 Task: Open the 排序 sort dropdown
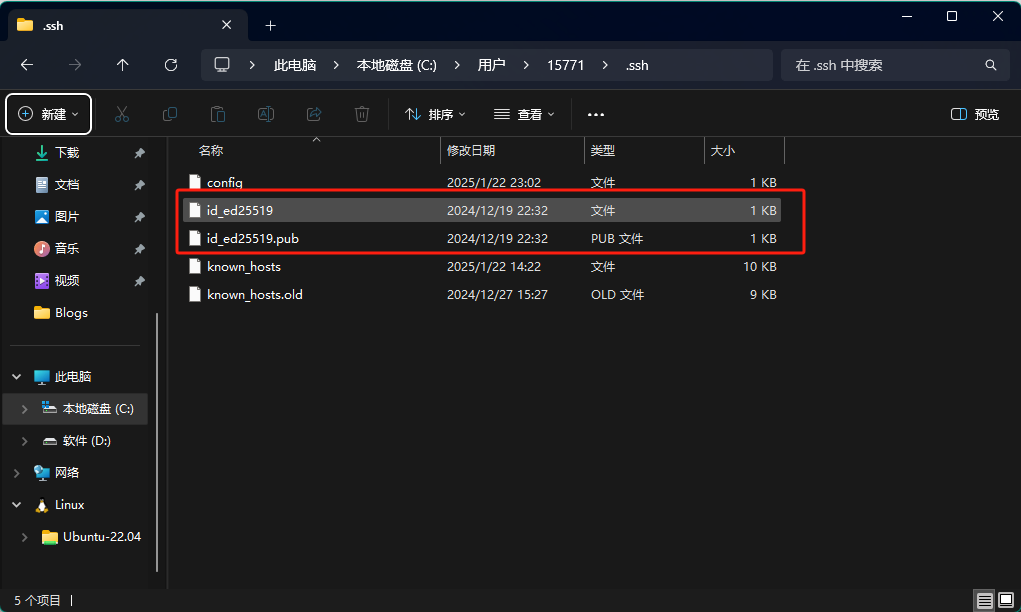pyautogui.click(x=435, y=114)
